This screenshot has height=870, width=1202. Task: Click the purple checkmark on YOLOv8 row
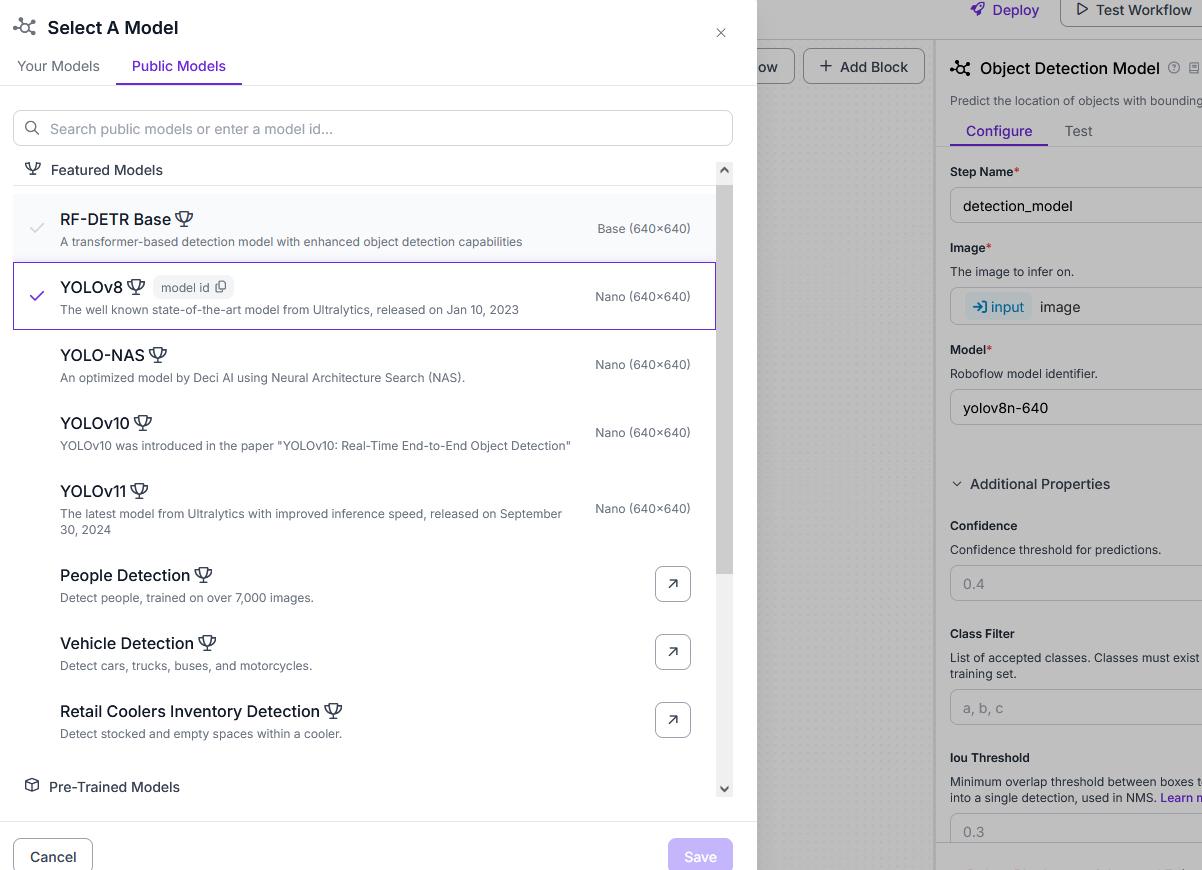37,296
